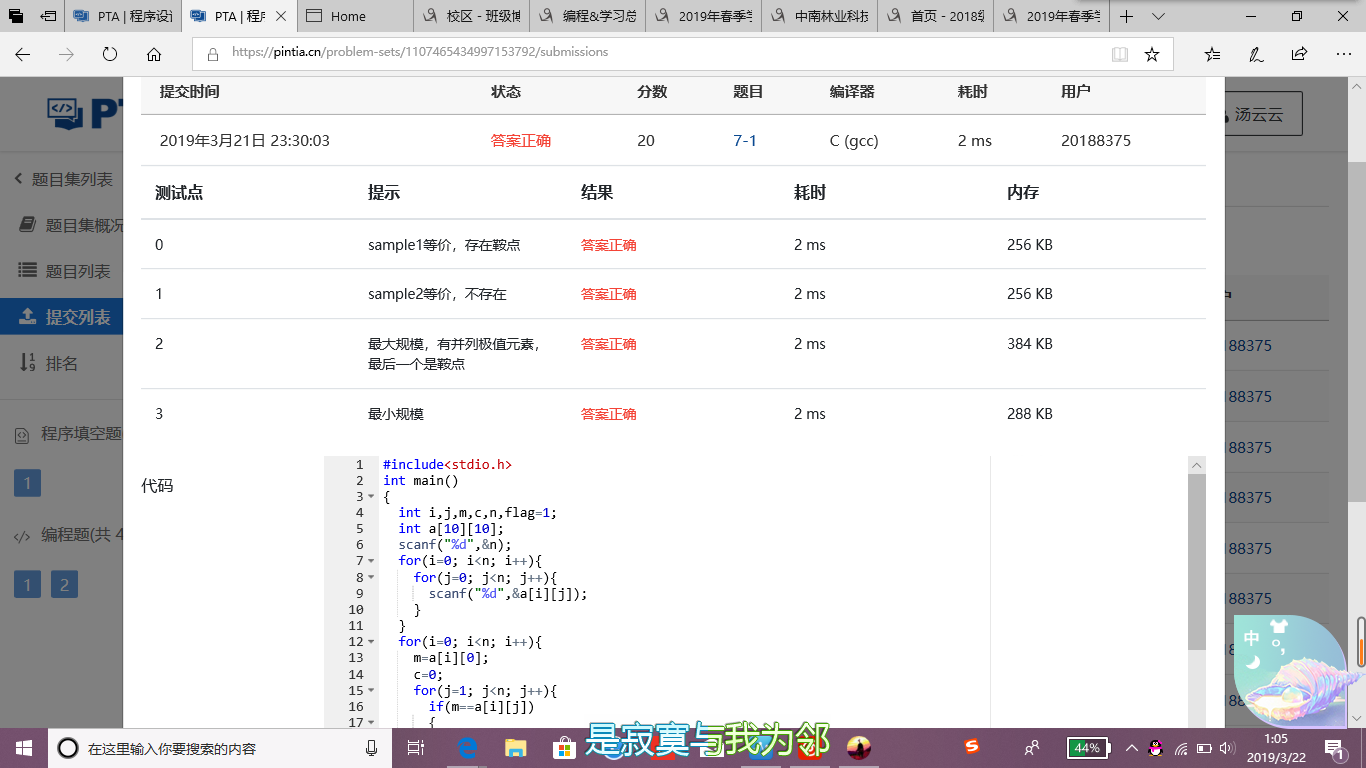Open reading view from the address bar
Screen dimensions: 1366x768
(1120, 54)
